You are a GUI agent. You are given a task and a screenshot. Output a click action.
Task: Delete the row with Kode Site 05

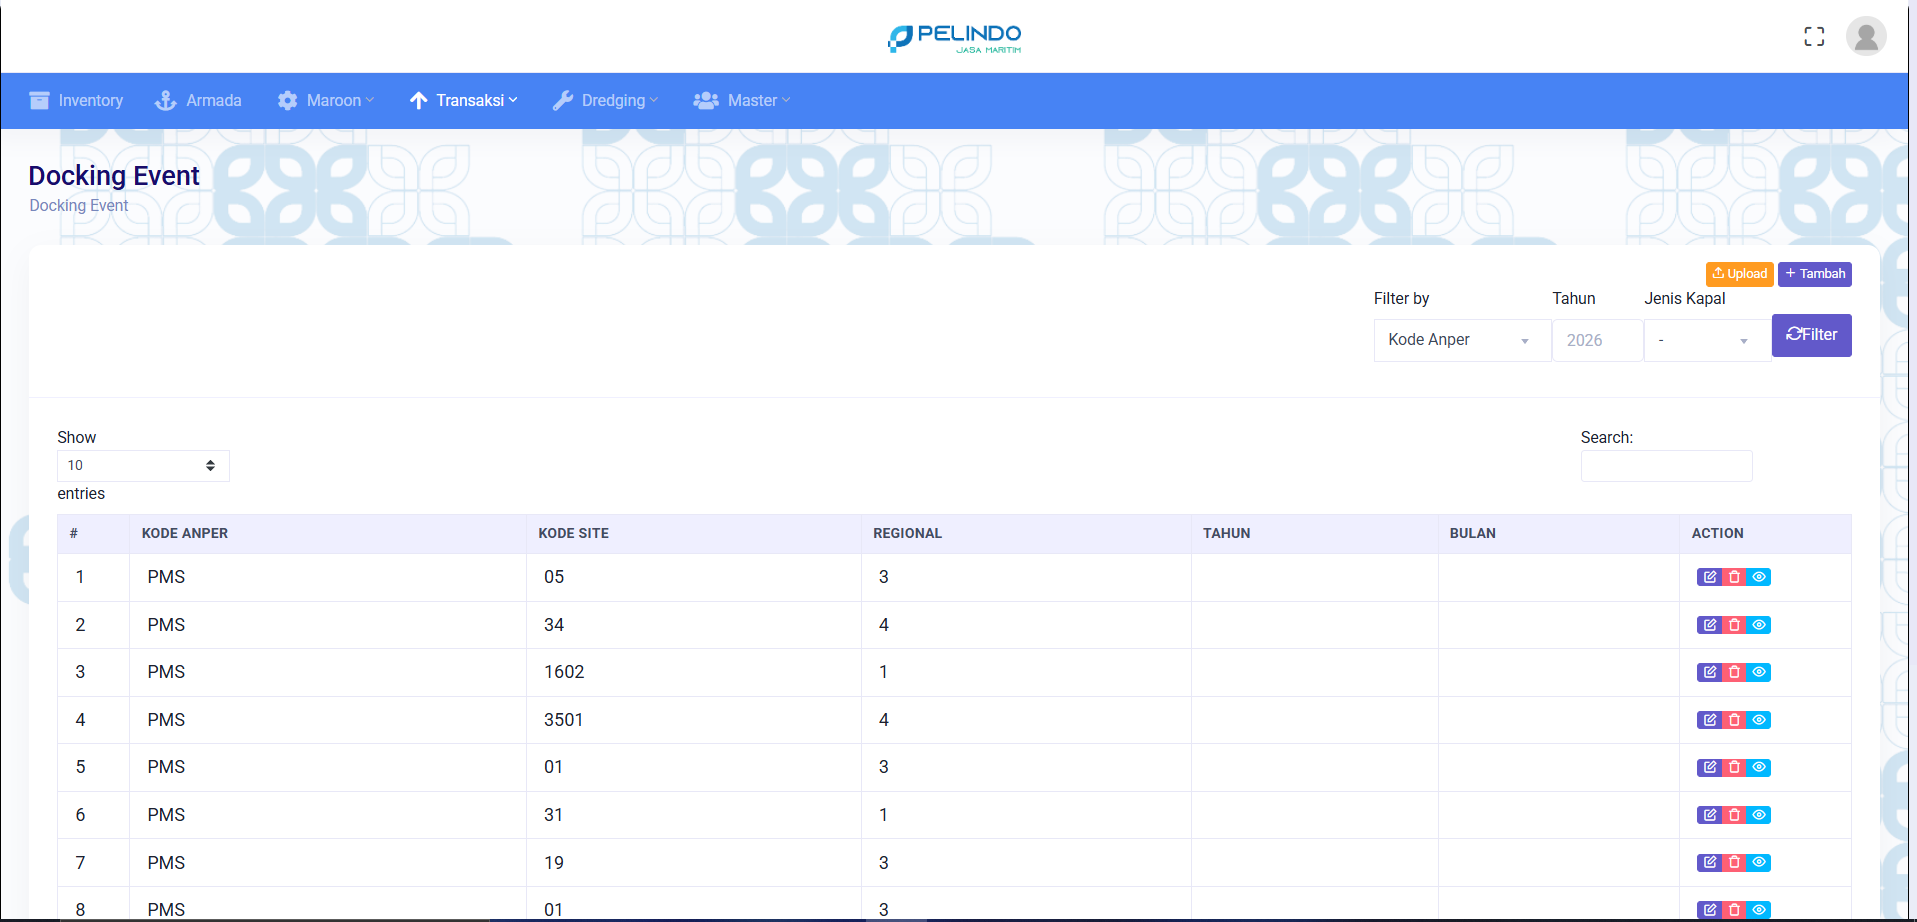(x=1735, y=577)
